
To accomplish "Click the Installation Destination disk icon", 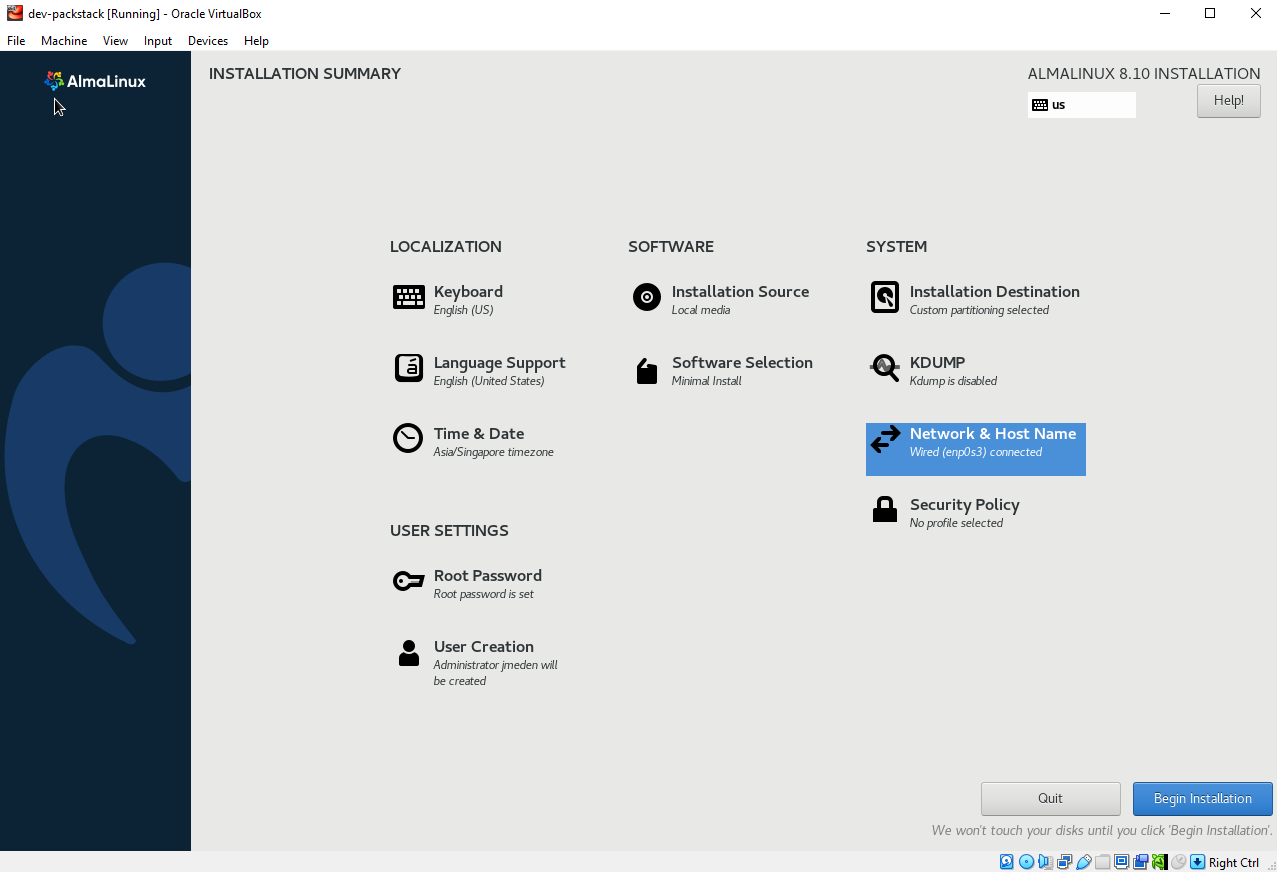I will click(885, 298).
